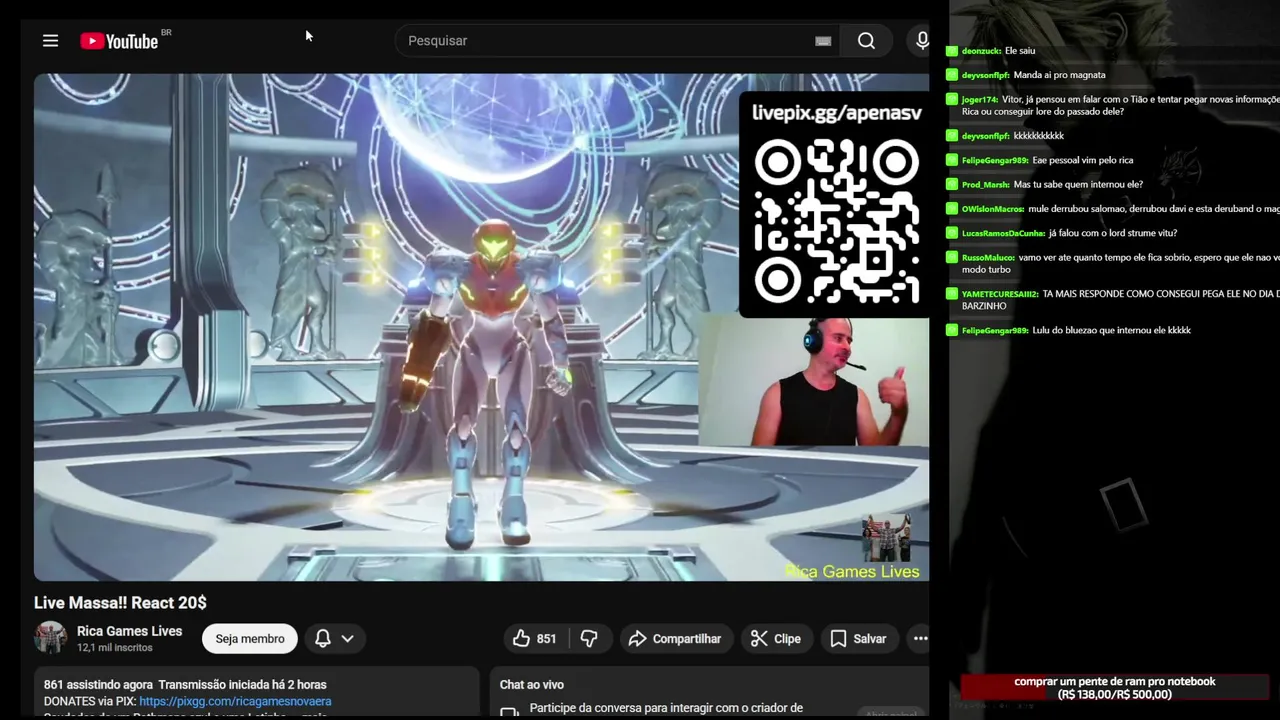
Task: Click the Live Massa!! React 20$ title
Action: [120, 603]
